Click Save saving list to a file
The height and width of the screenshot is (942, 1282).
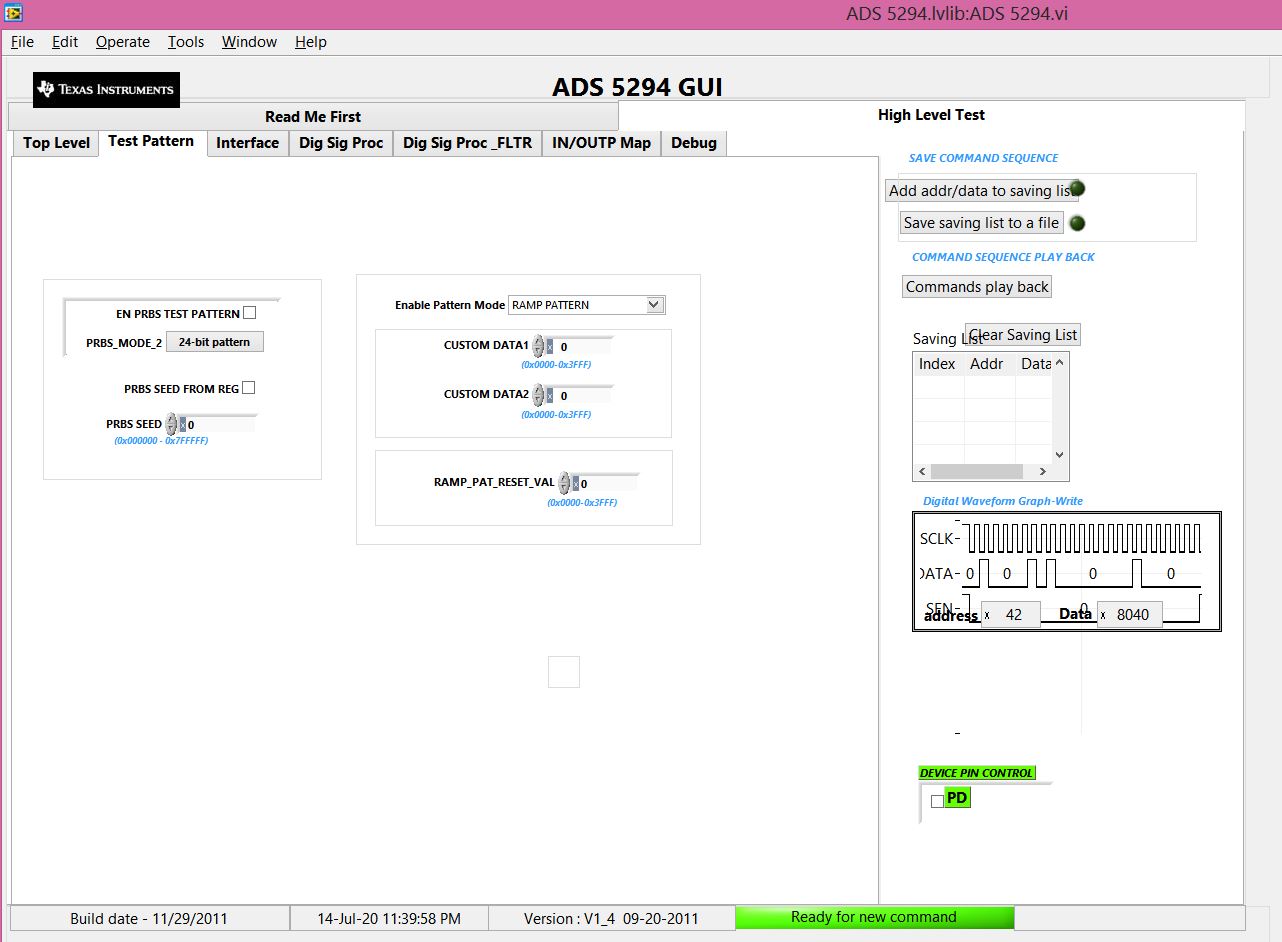coord(981,223)
